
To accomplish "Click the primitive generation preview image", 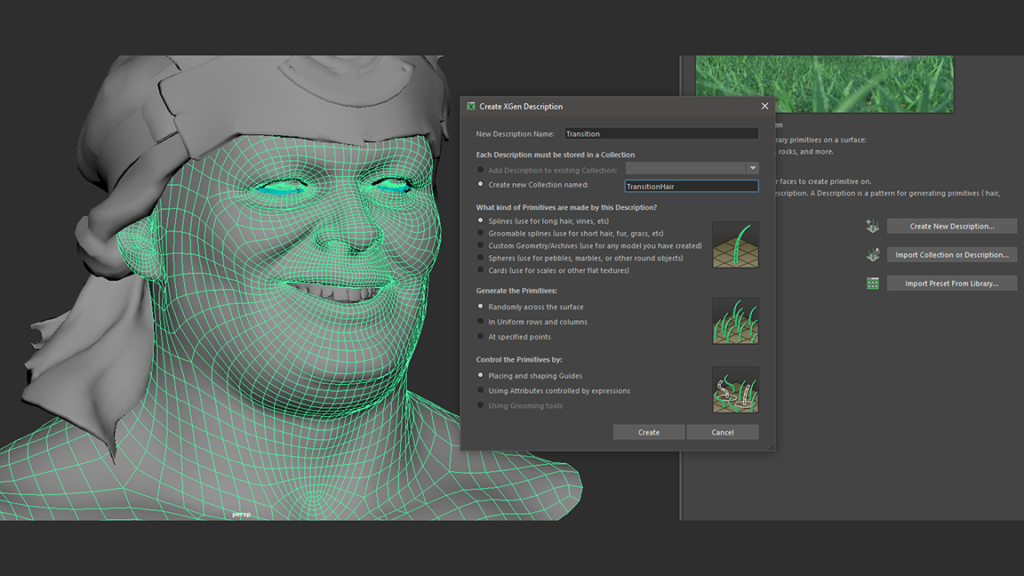I will point(735,321).
